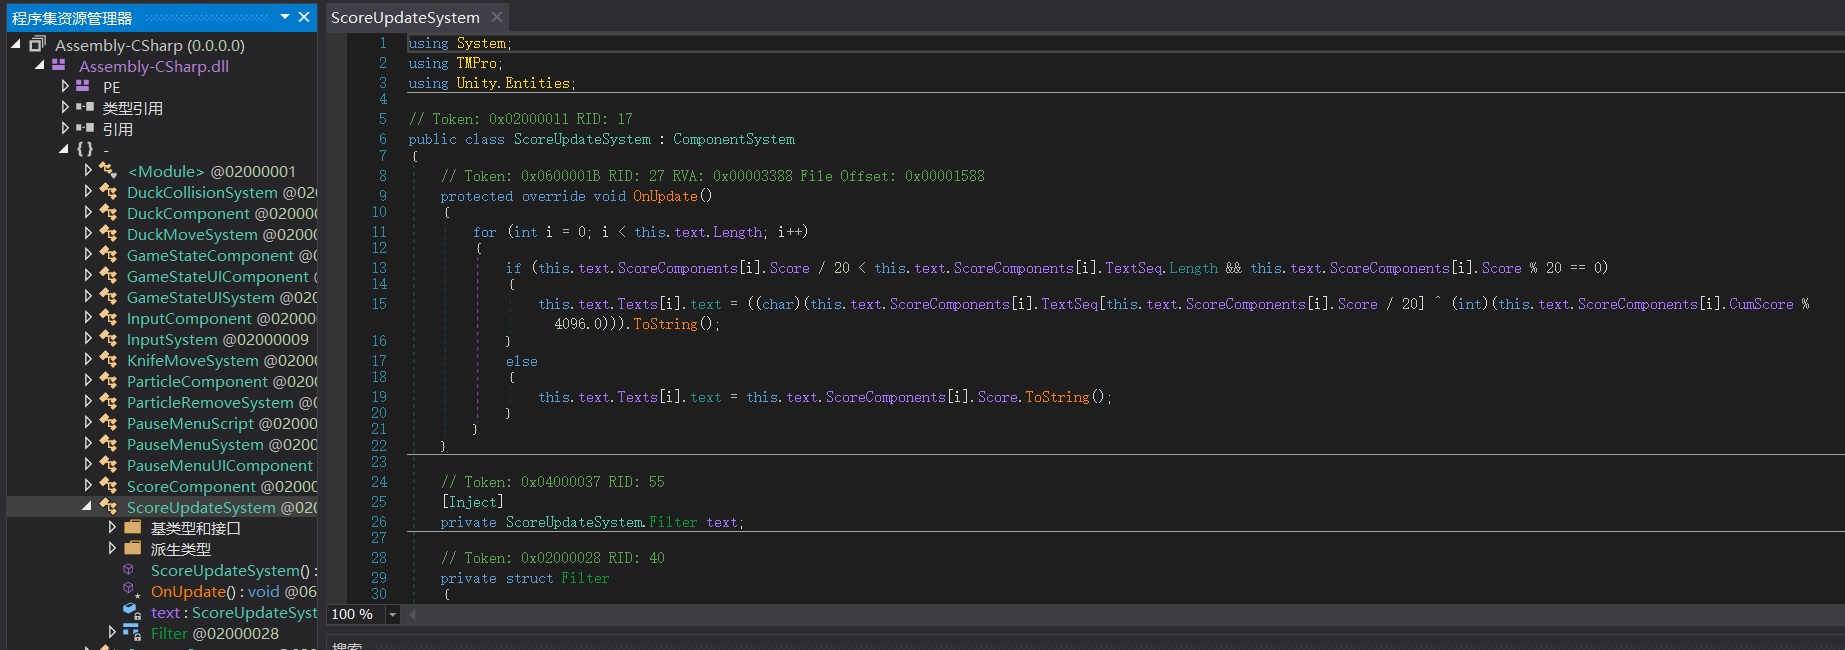Expand the 派生类型 folder

point(112,549)
